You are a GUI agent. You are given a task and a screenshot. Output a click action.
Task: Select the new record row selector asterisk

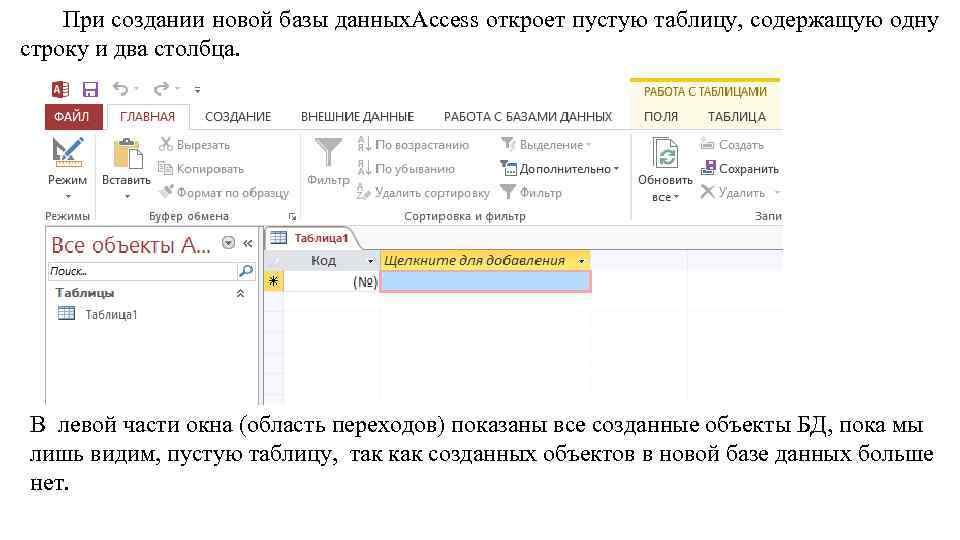coord(274,281)
